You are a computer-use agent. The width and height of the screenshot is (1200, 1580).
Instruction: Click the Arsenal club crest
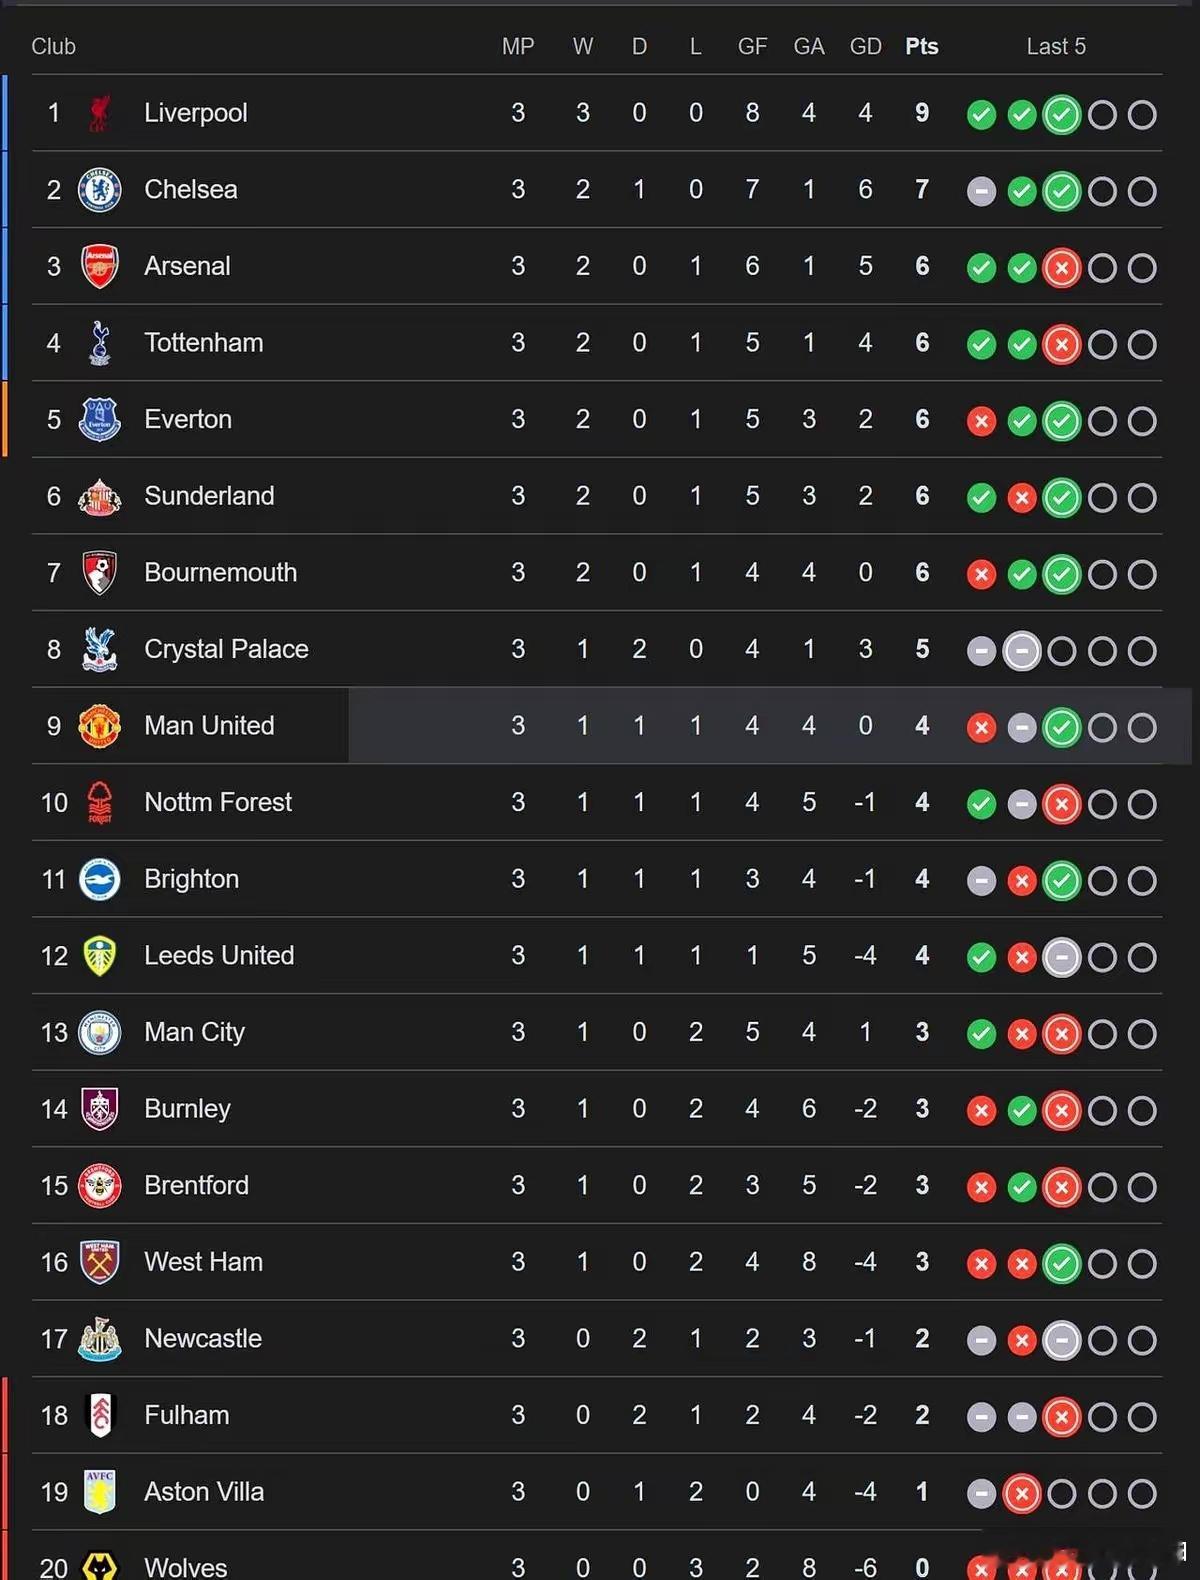[x=99, y=266]
